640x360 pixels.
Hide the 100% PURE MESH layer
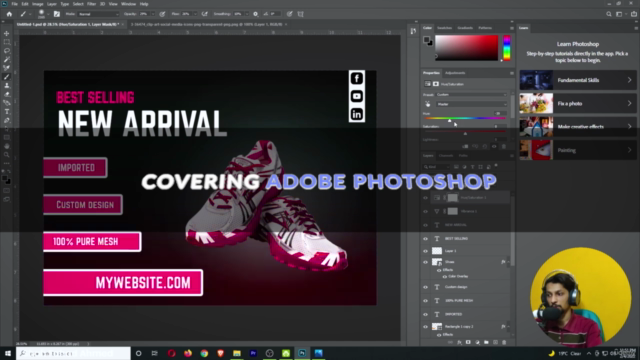(425, 301)
